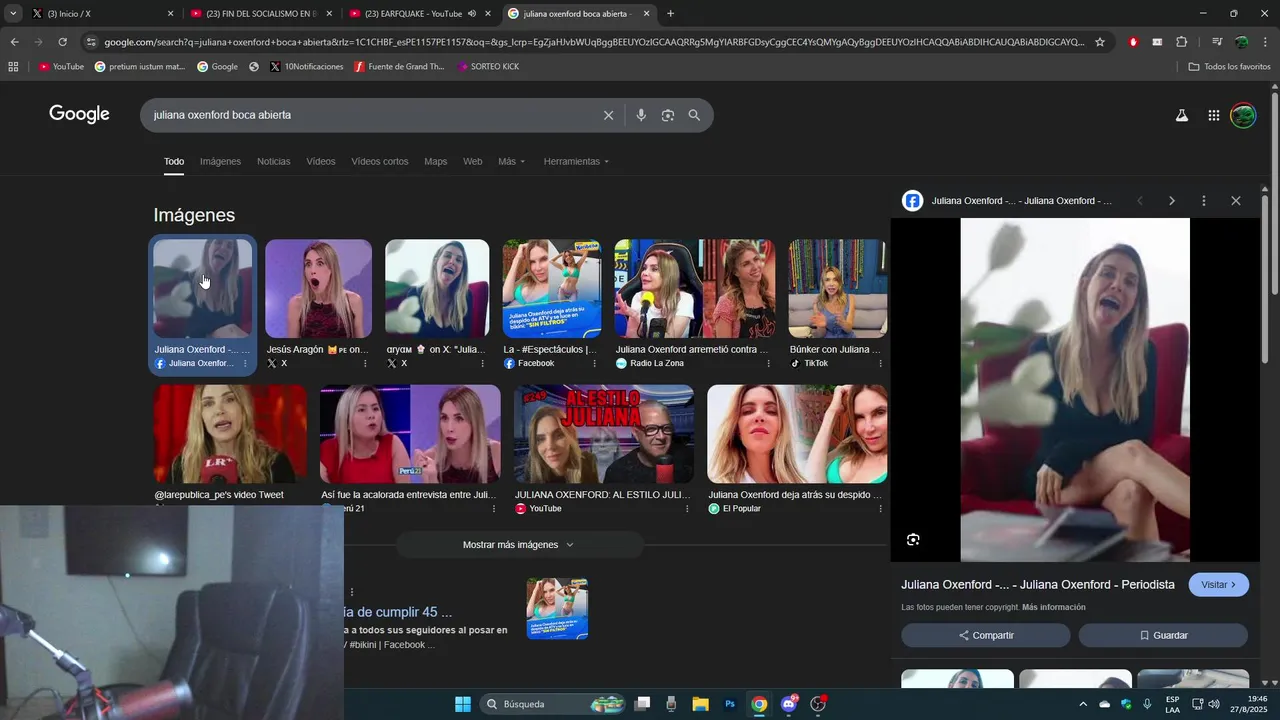Open Google Search Labs flask icon

pyautogui.click(x=1182, y=115)
